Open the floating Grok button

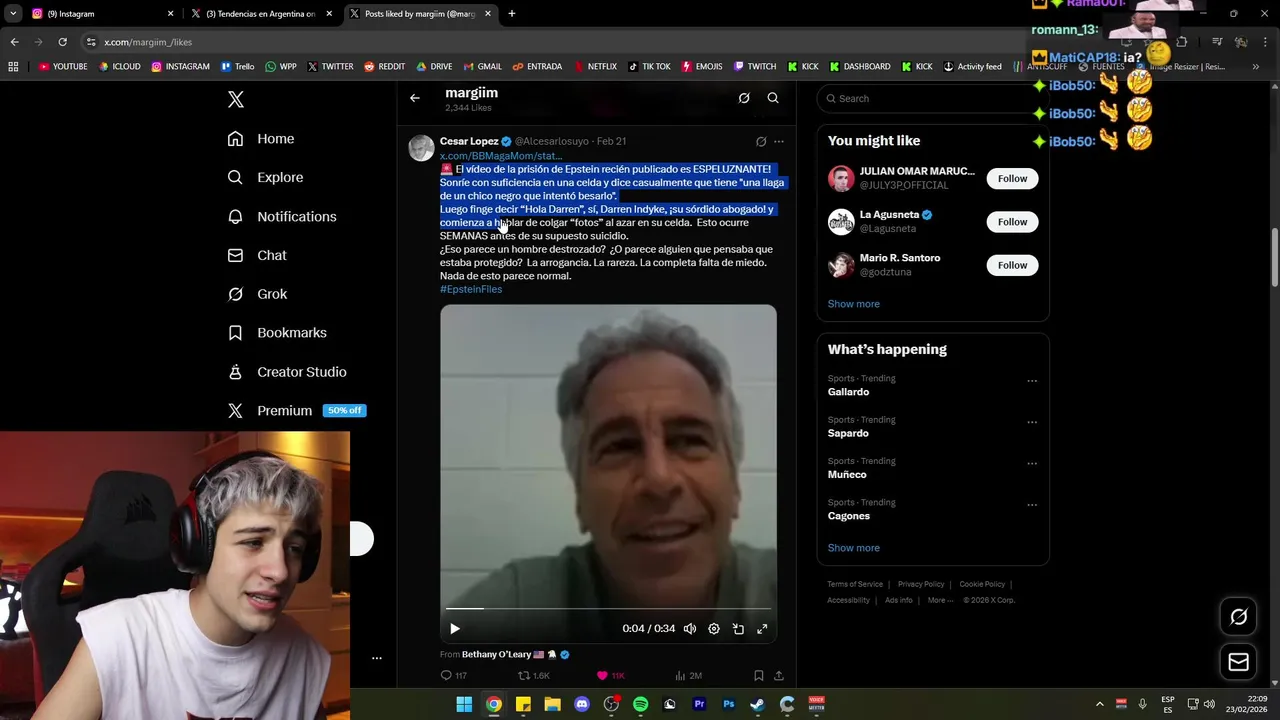1238,617
